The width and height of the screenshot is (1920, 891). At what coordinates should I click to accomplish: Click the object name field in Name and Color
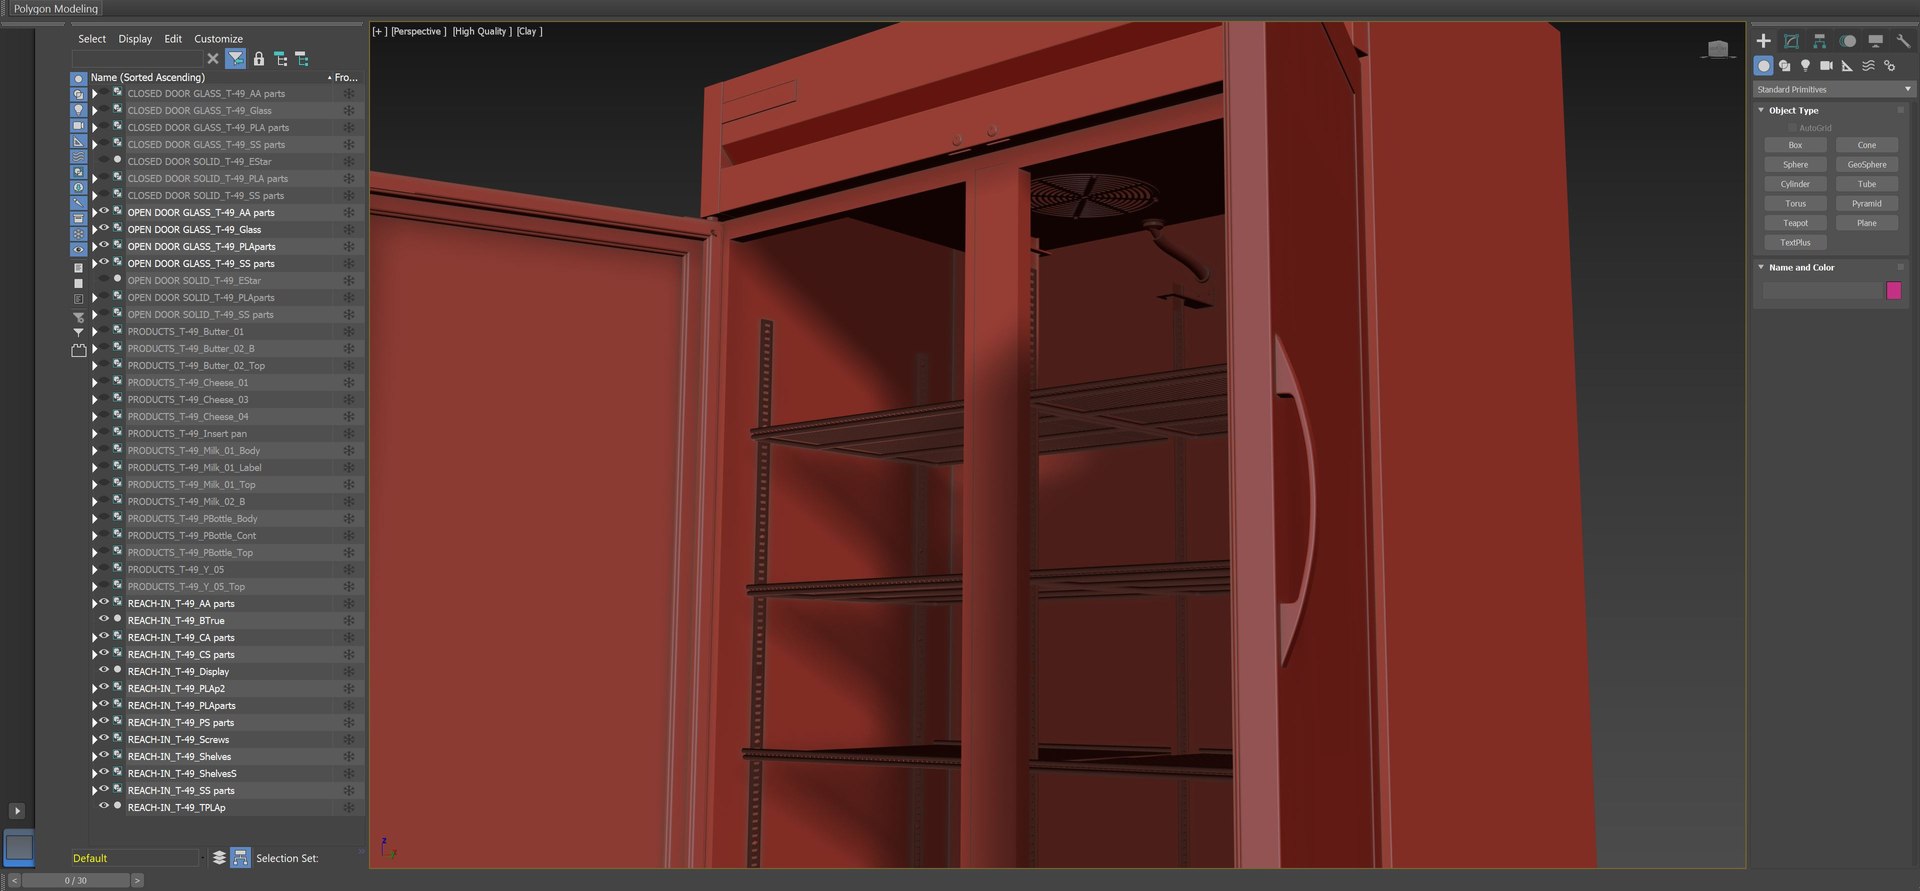coord(1822,290)
